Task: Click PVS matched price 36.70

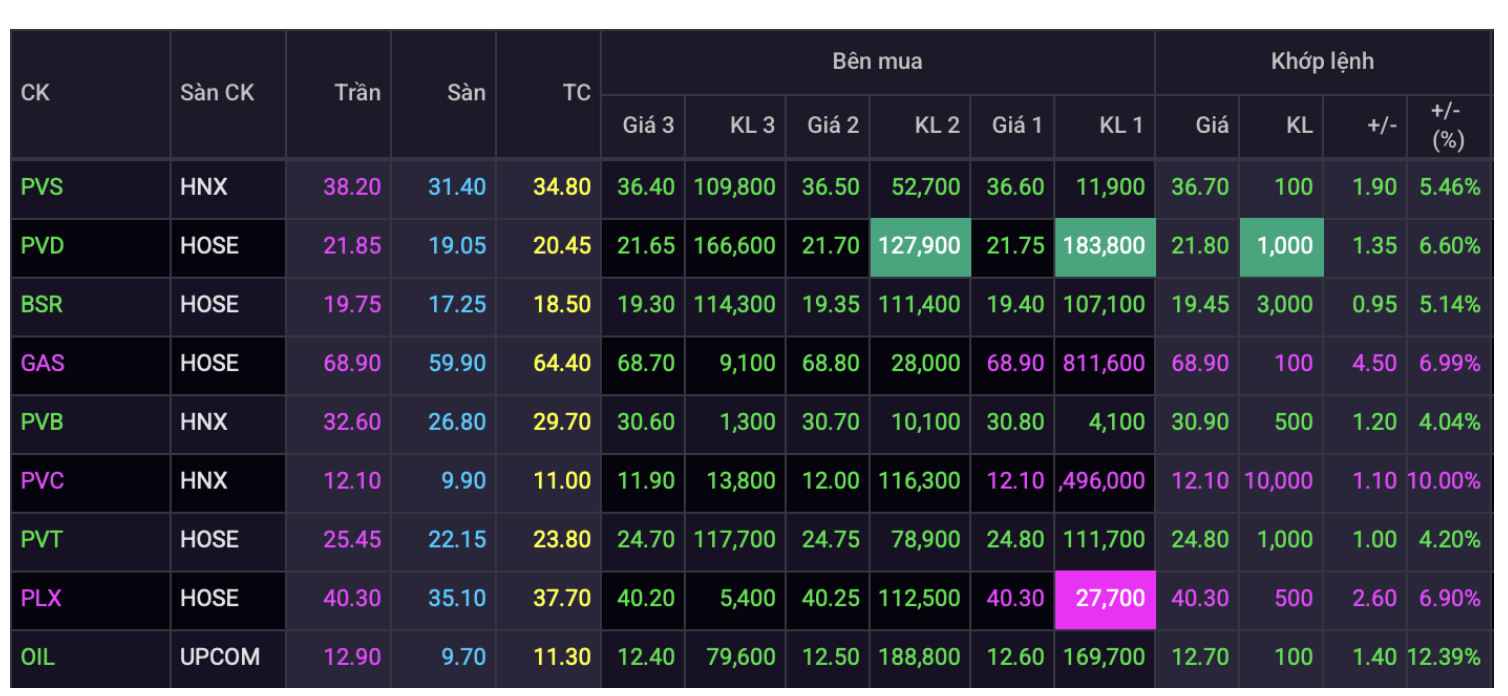Action: (1200, 187)
